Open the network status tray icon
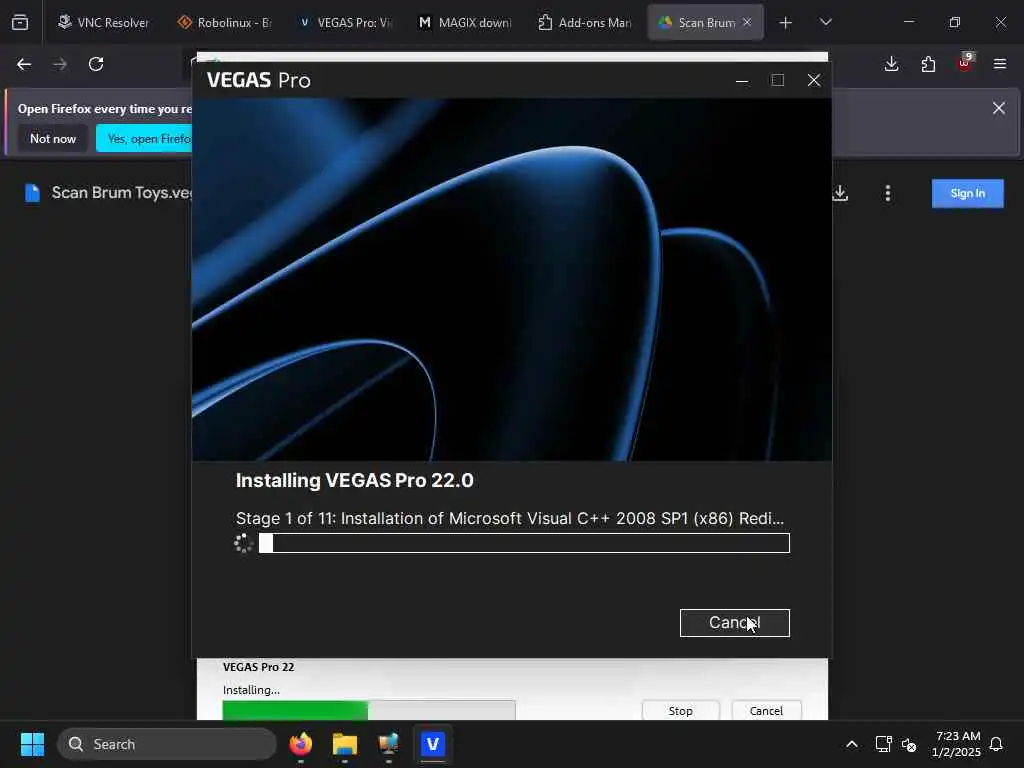 [884, 744]
